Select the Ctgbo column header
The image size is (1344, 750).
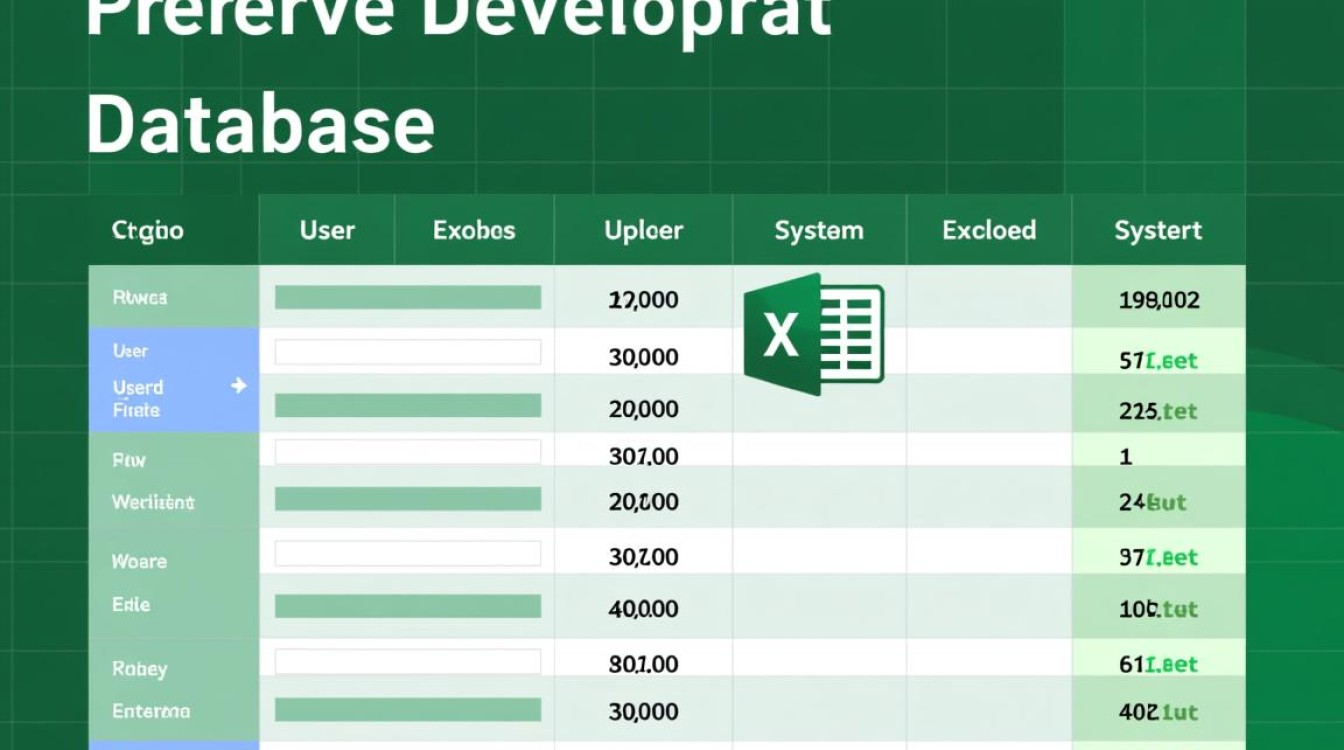point(147,231)
